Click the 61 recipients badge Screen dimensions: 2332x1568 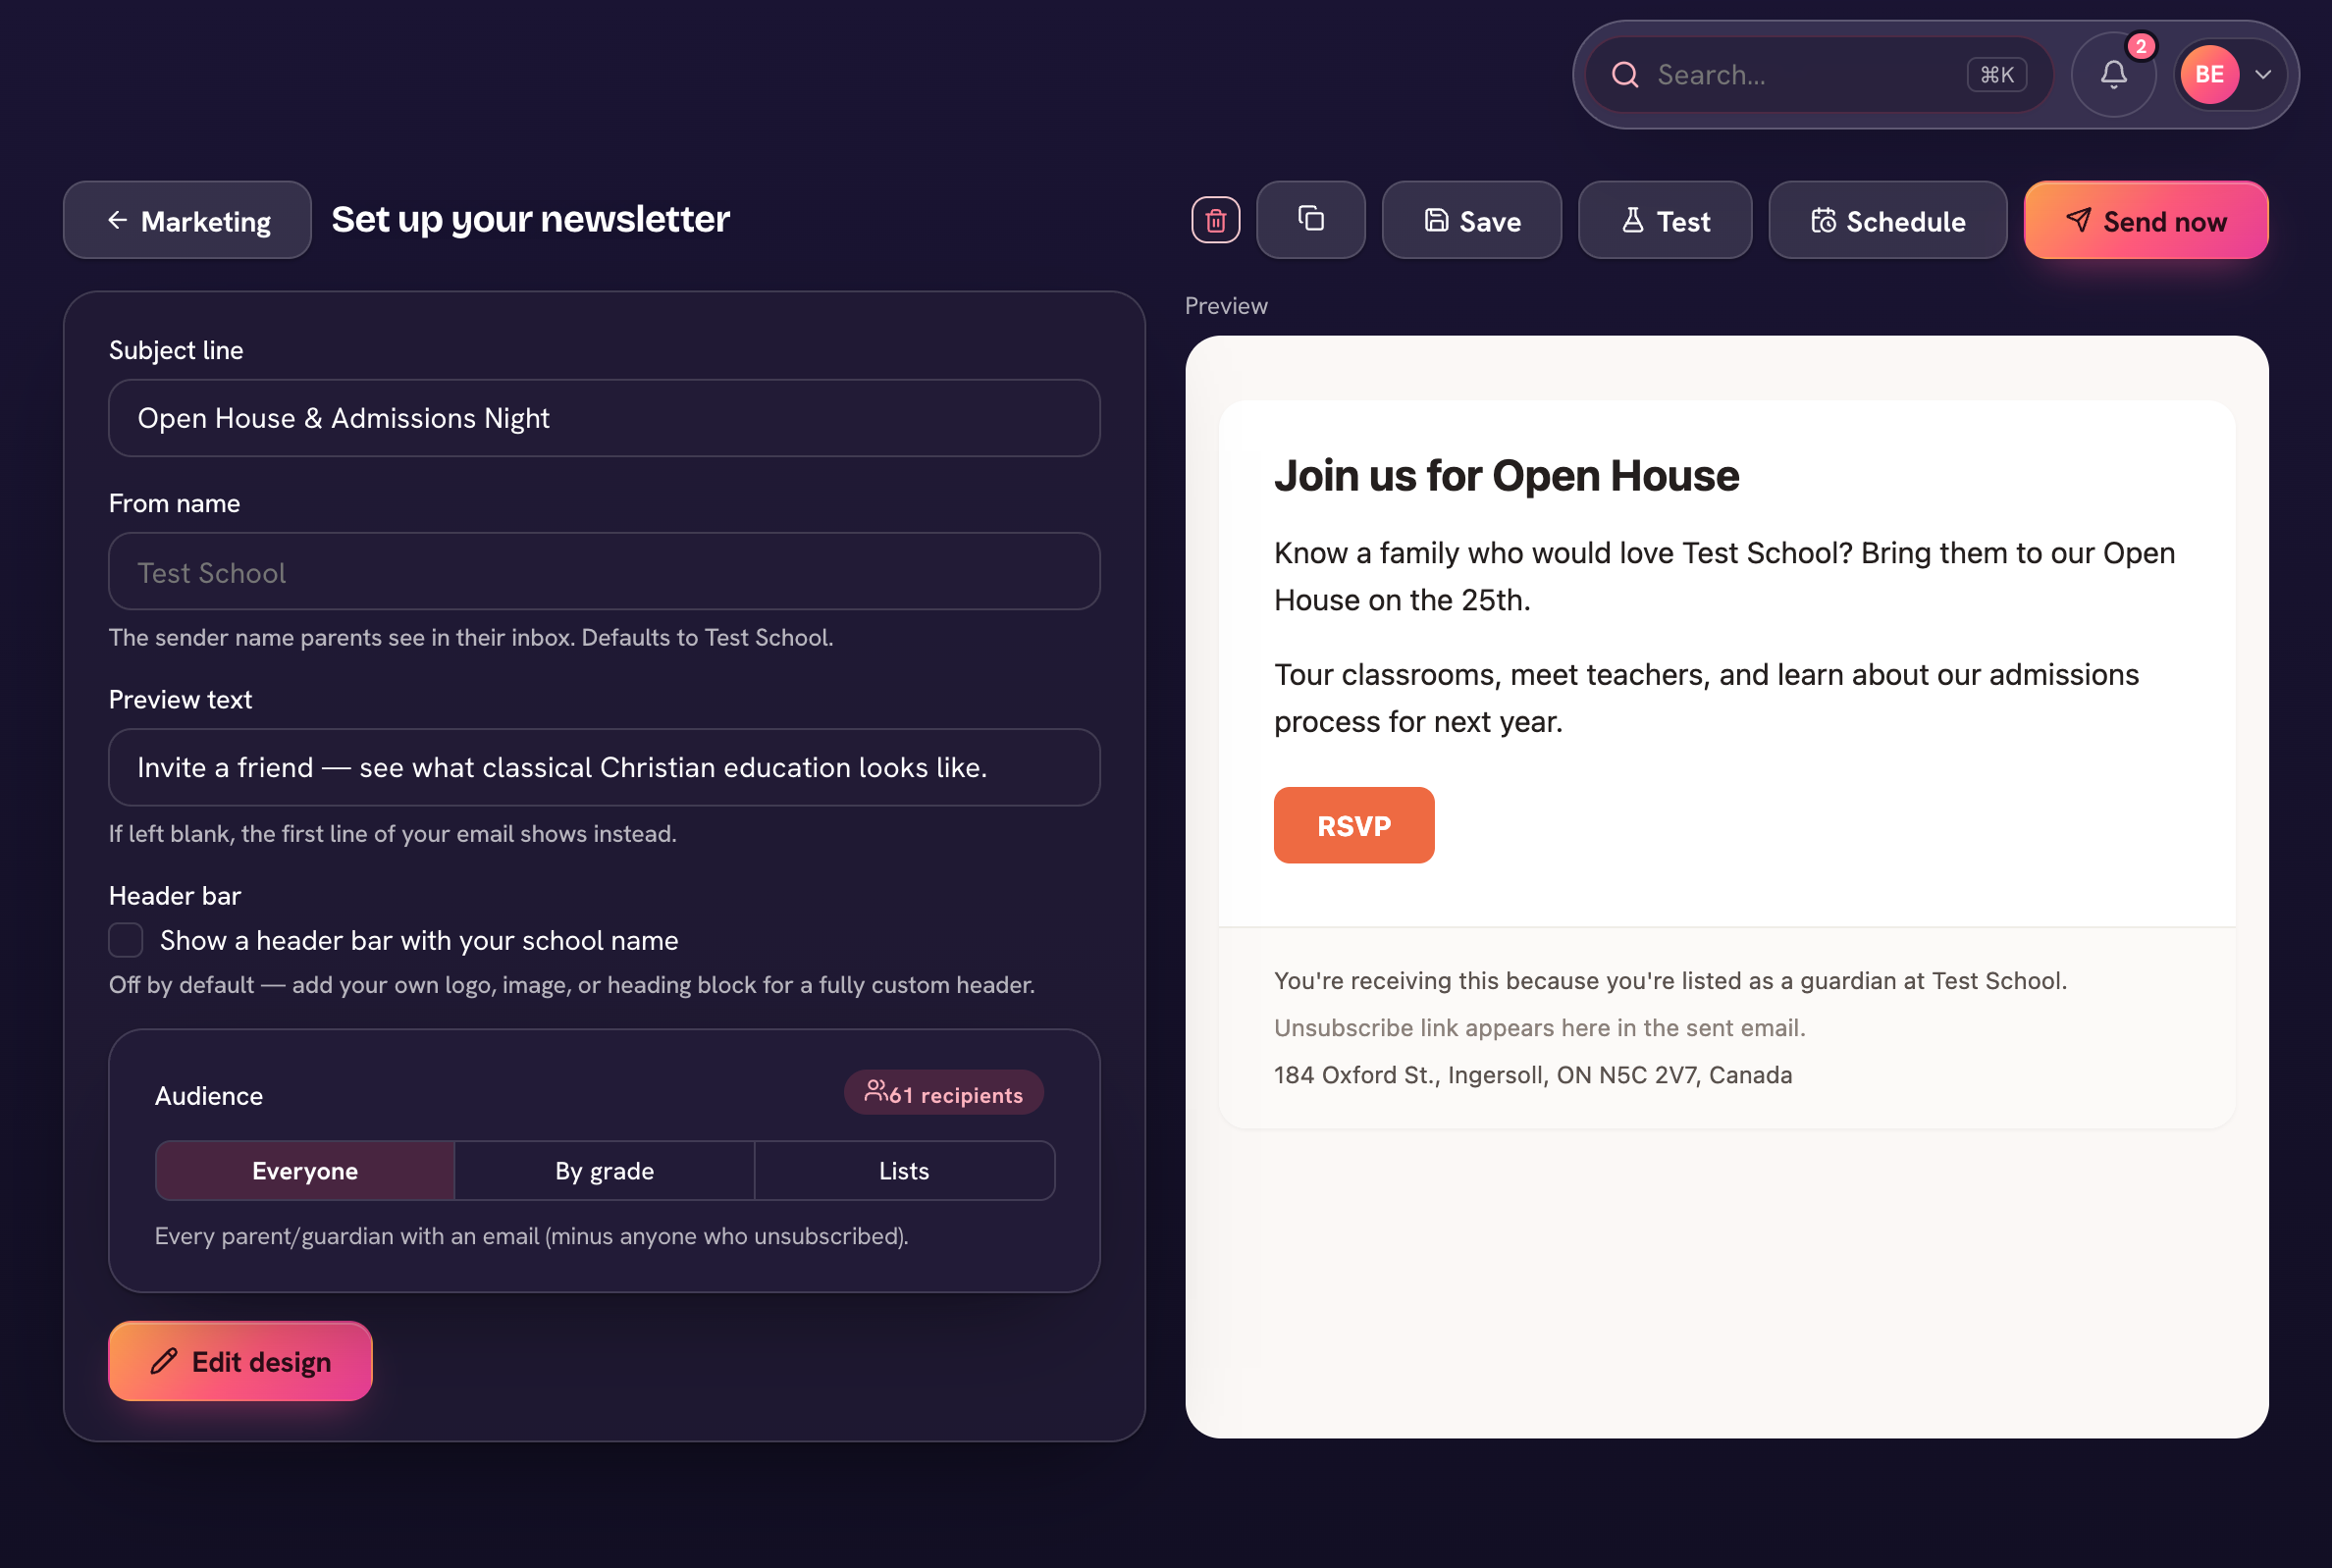tap(944, 1093)
